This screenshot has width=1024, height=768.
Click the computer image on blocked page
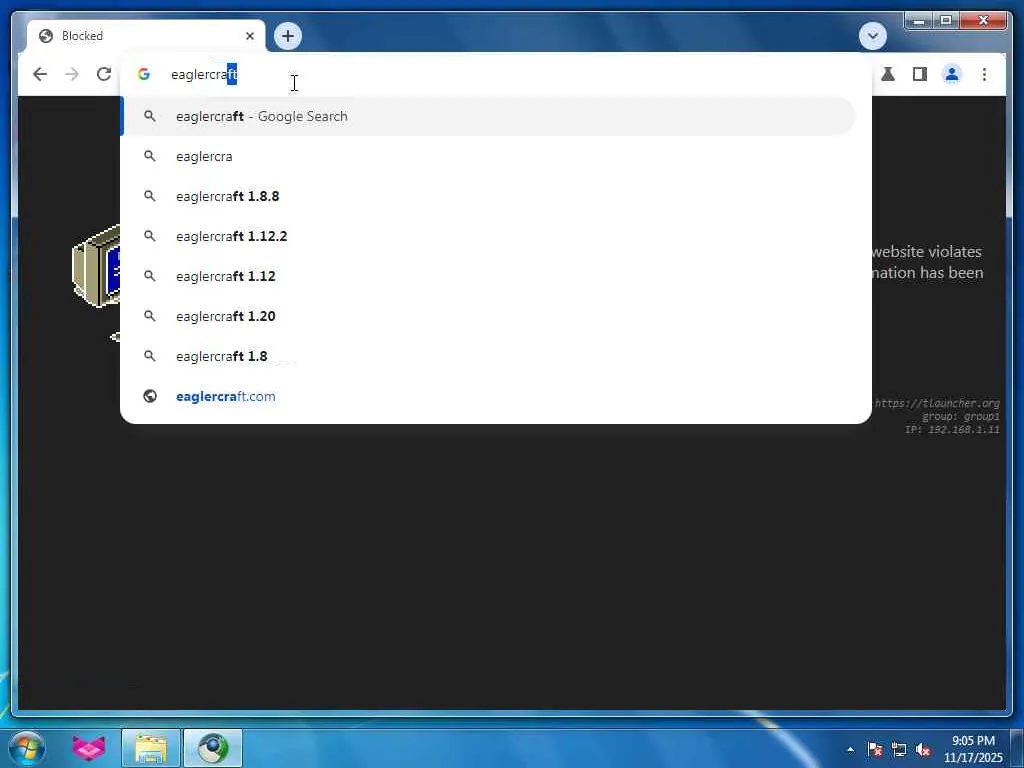(x=96, y=266)
